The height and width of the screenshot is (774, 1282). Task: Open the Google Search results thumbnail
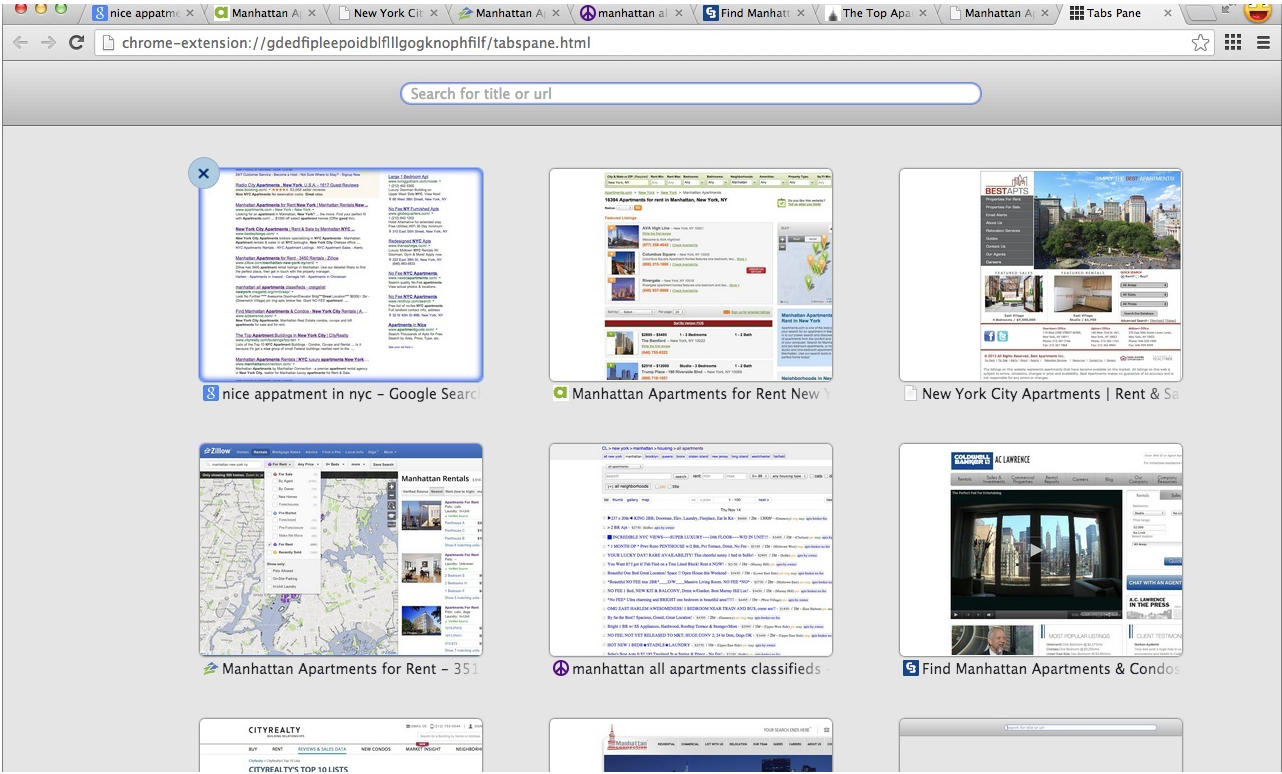341,274
